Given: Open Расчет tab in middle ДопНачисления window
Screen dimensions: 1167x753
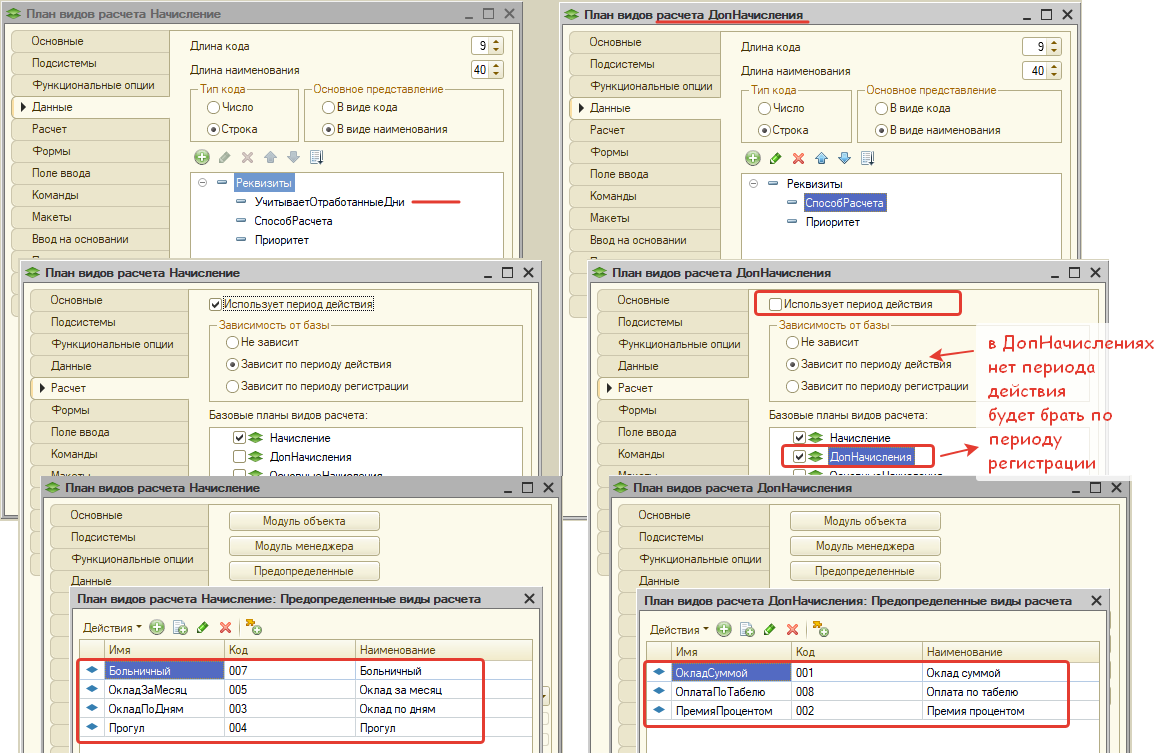Looking at the screenshot, I should point(673,388).
